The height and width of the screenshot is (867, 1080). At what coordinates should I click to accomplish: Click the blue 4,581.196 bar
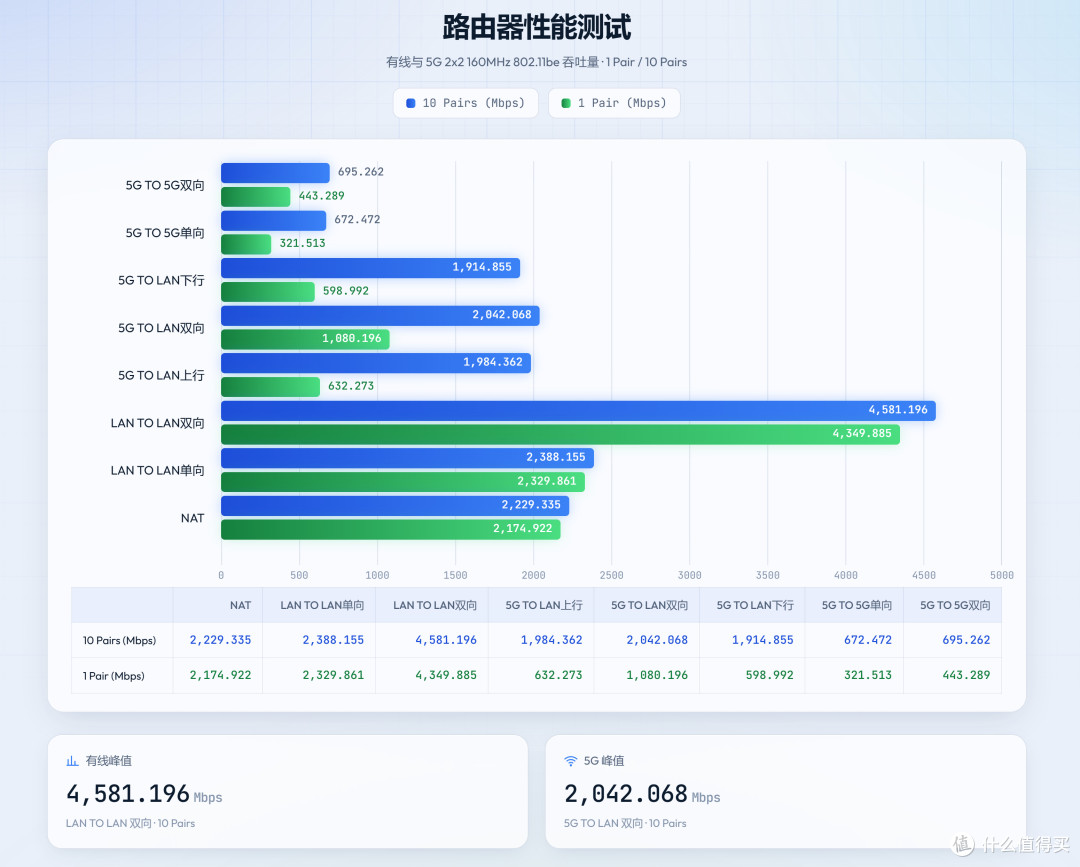tap(579, 410)
